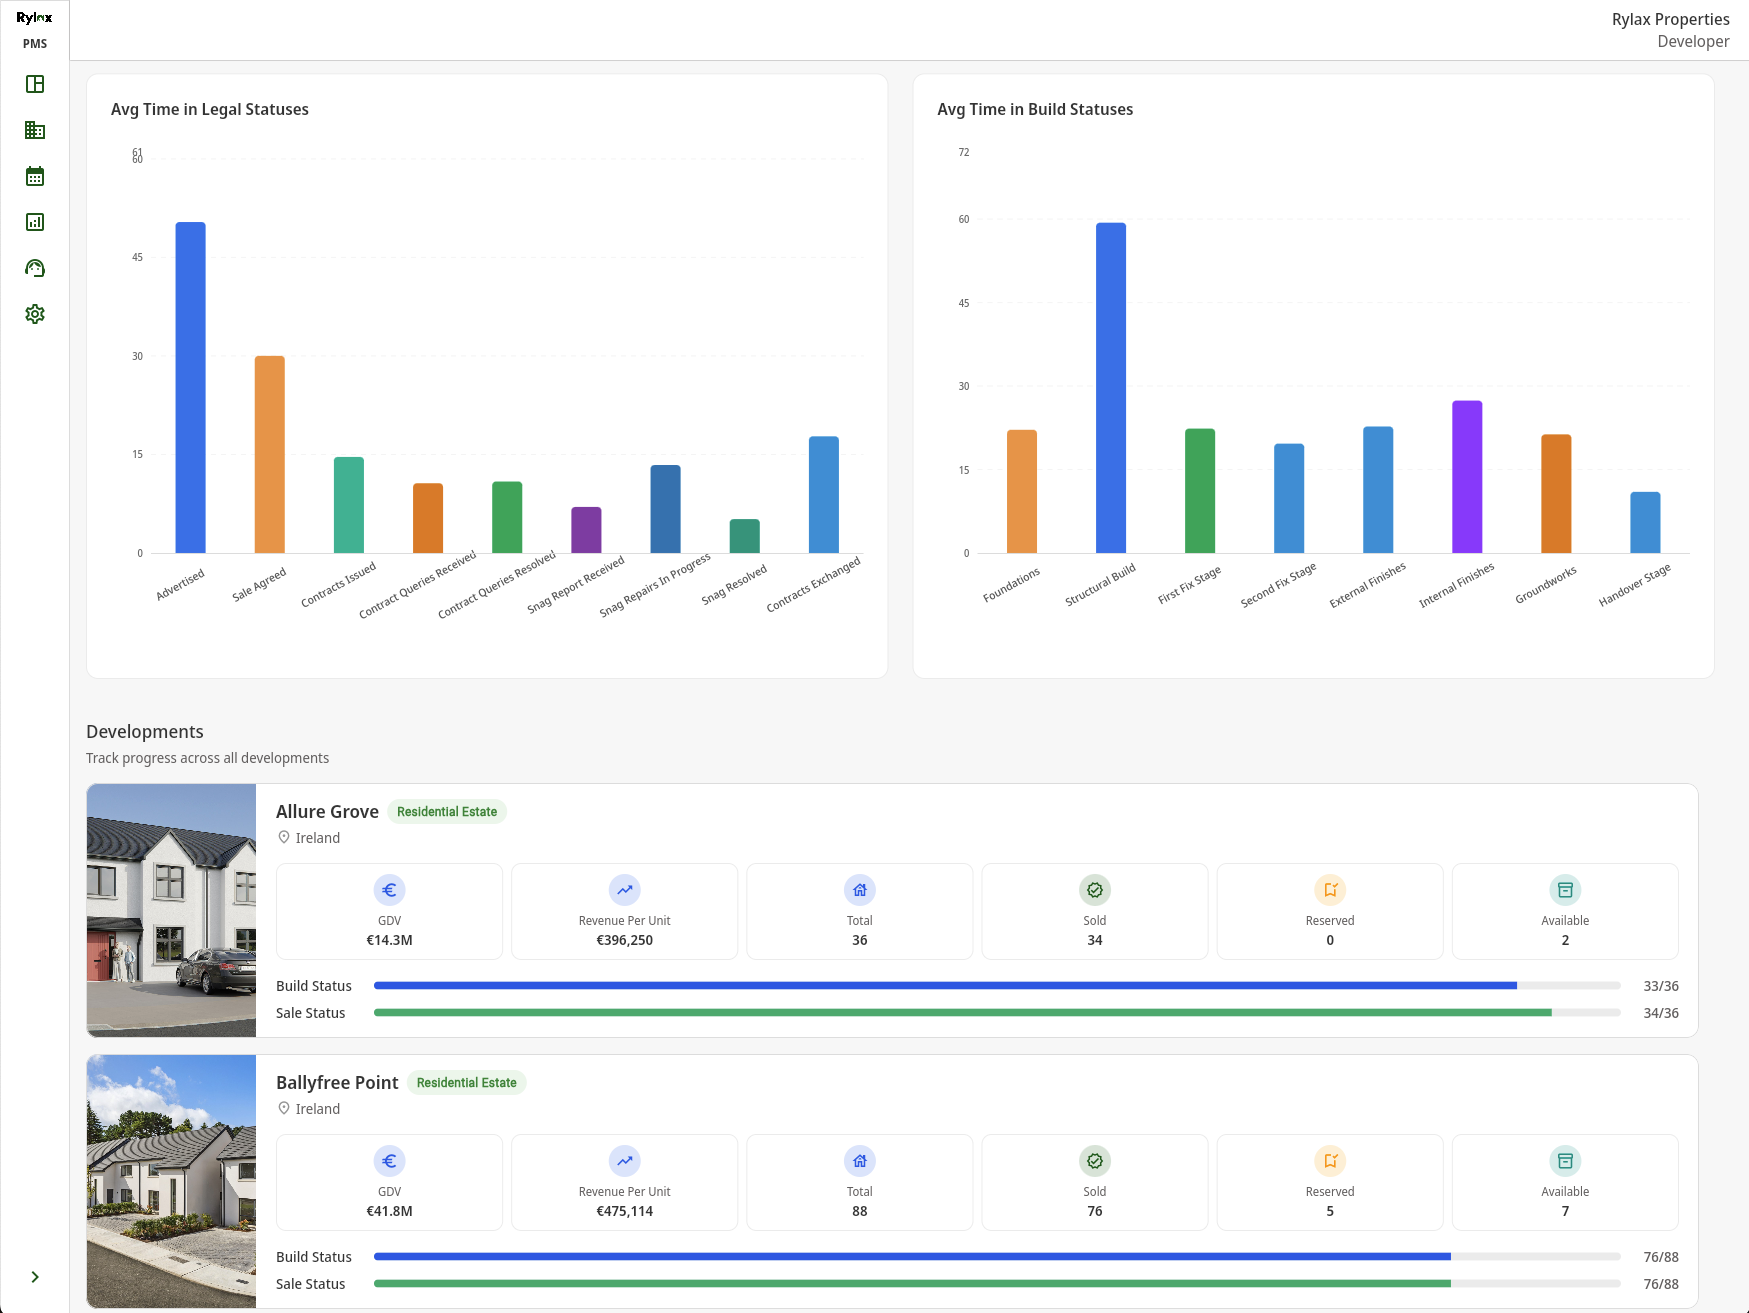Click the Residential Estate badge on Allure Grove
This screenshot has height=1313, width=1749.
447,811
